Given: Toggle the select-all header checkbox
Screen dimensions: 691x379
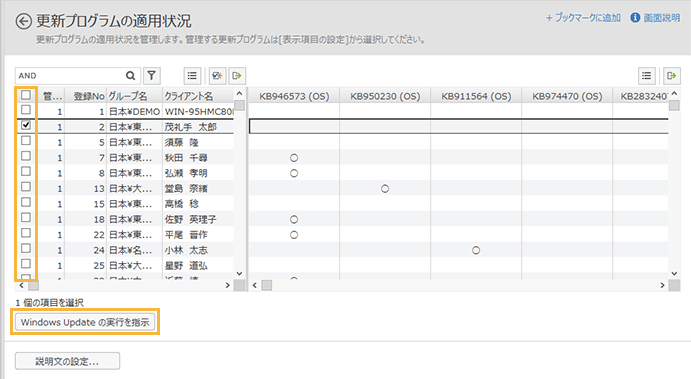Looking at the screenshot, I should point(26,95).
